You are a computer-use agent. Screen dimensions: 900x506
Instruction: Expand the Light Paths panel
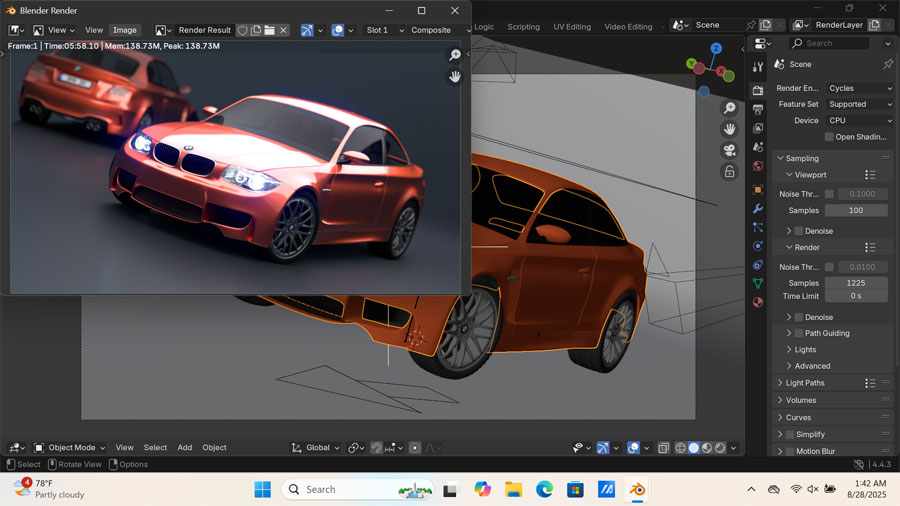point(805,383)
